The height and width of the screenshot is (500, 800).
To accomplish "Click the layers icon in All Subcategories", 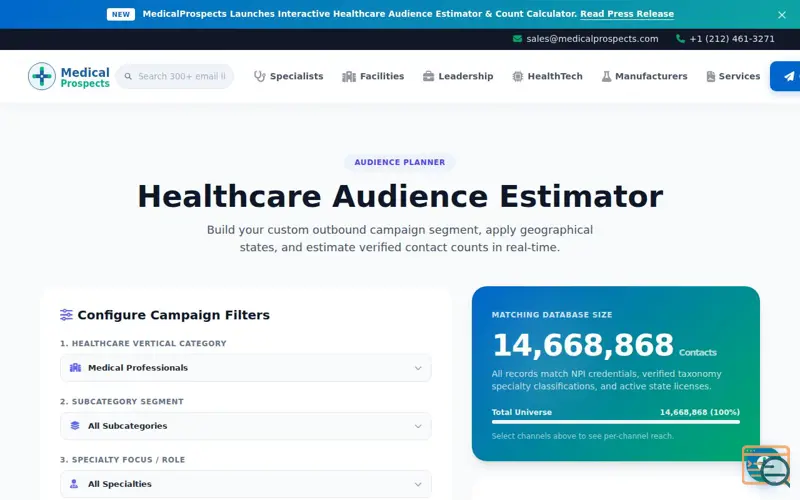I will (75, 426).
